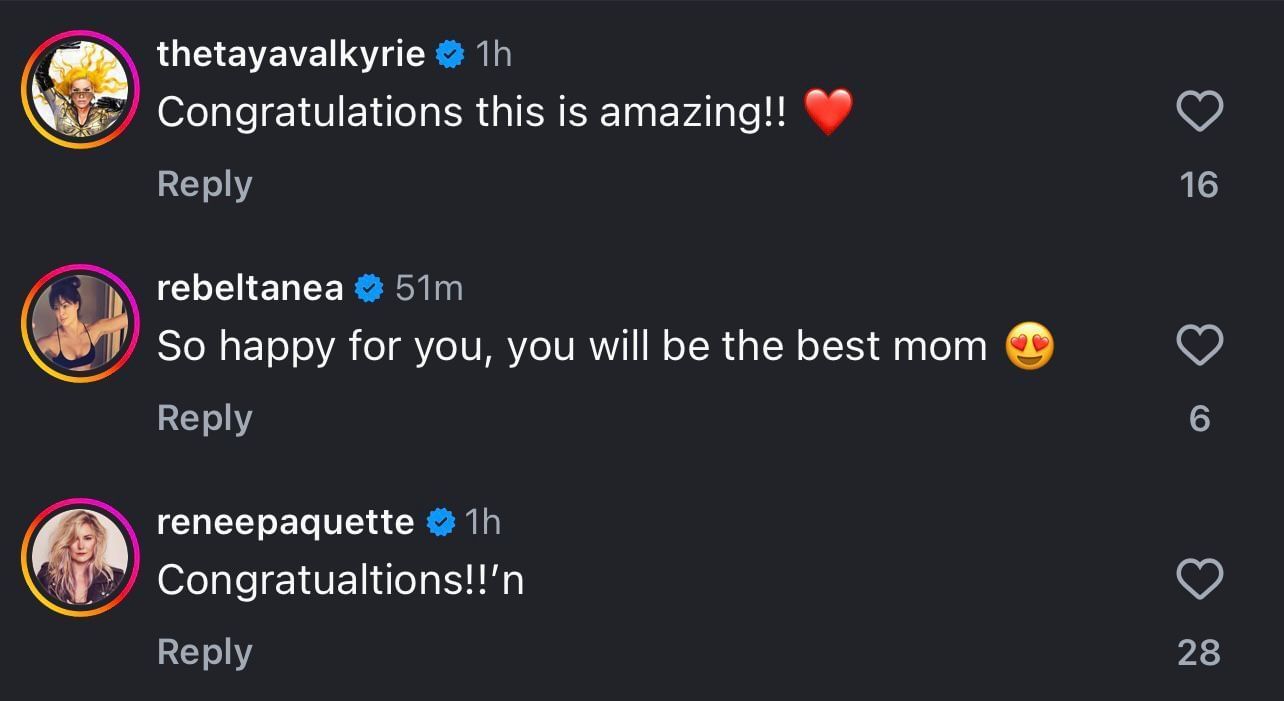This screenshot has width=1284, height=701.
Task: View reneepaquette's avatar
Action: 80,557
